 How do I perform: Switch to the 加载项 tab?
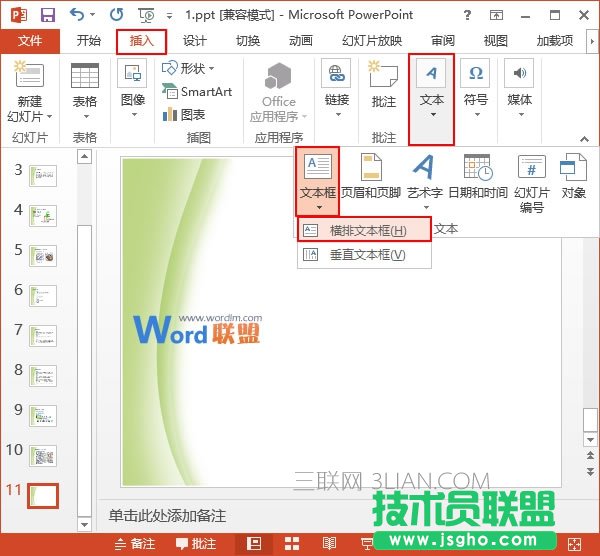coord(555,41)
